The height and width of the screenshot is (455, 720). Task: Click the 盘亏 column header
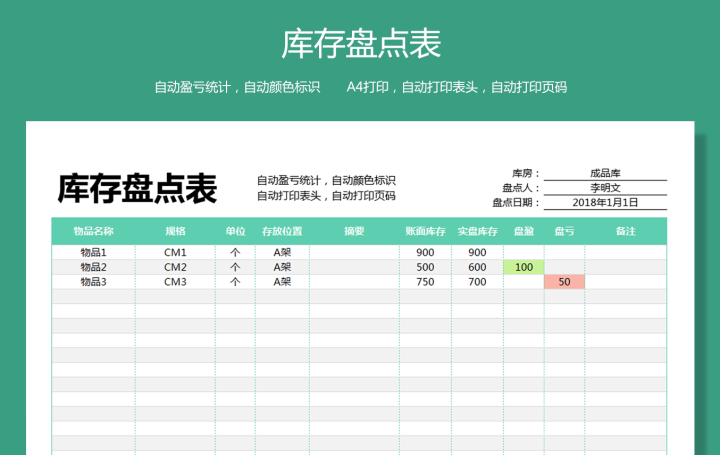(564, 231)
